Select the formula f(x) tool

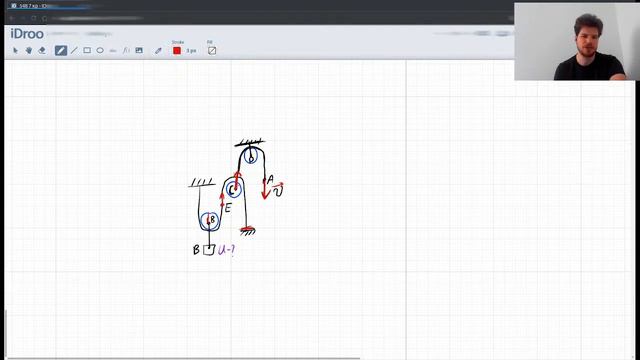126,51
